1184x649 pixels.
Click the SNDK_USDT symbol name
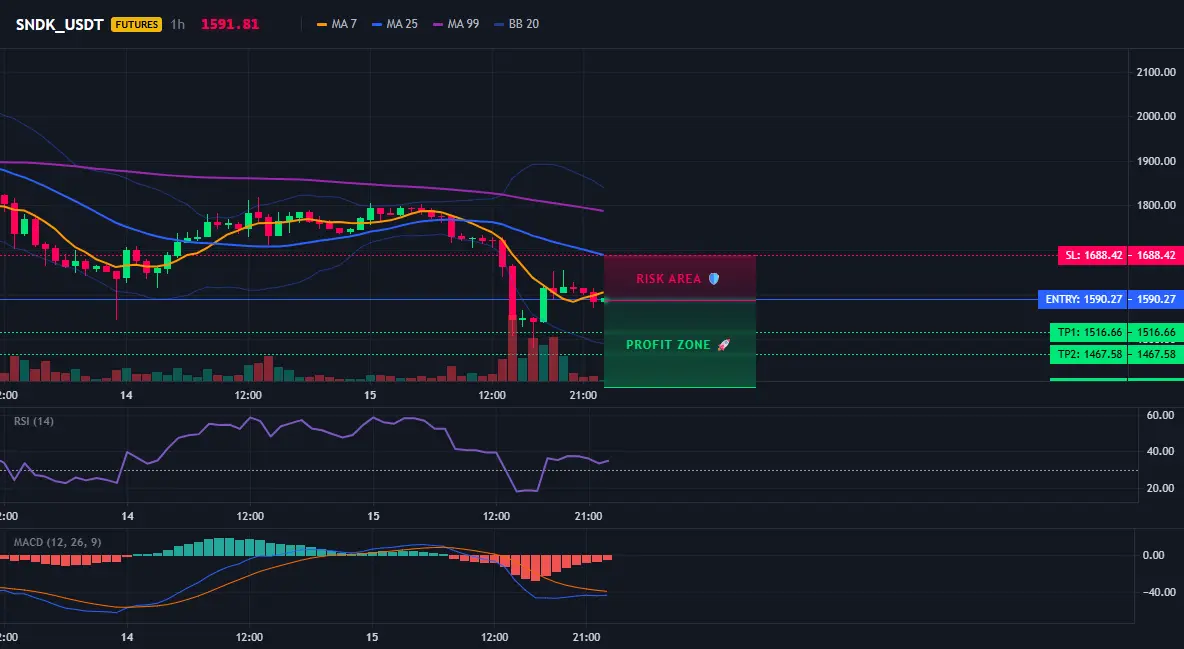pos(60,24)
